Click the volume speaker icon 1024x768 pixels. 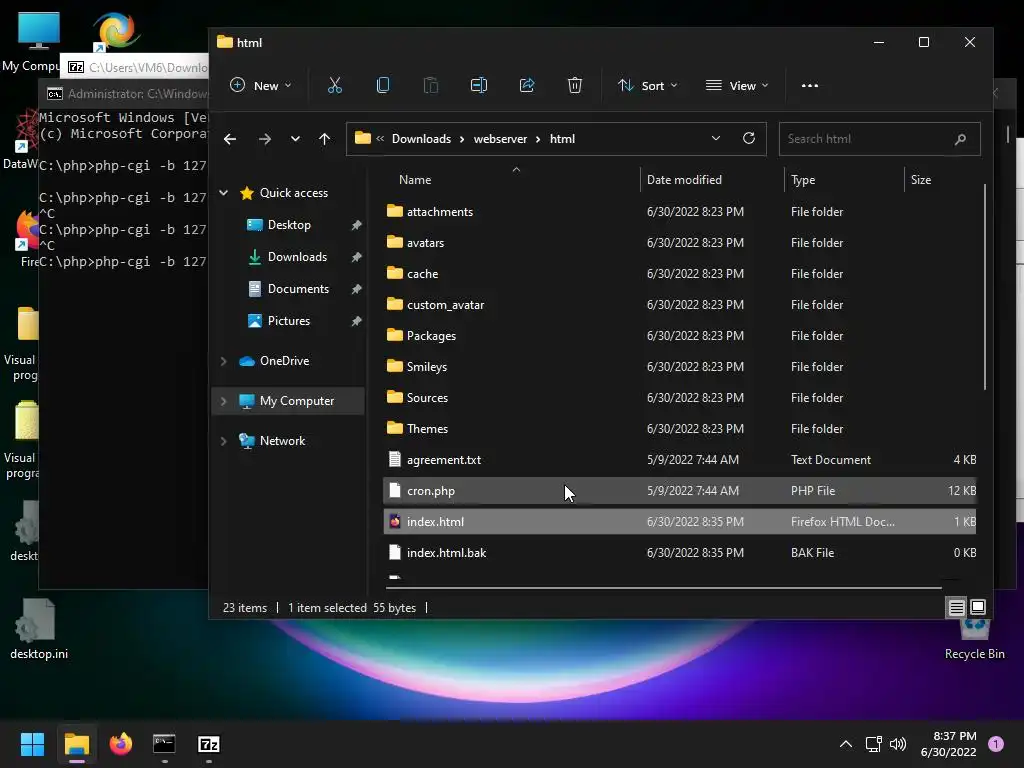tap(898, 744)
